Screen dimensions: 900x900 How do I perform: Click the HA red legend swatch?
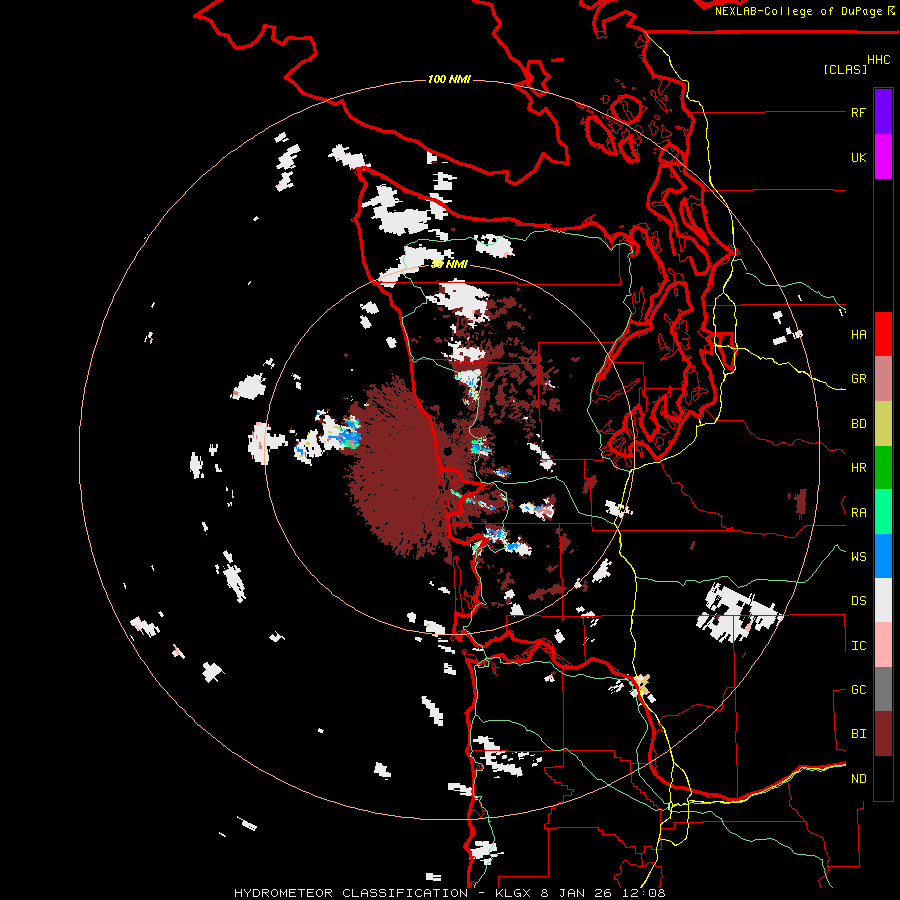(x=883, y=334)
